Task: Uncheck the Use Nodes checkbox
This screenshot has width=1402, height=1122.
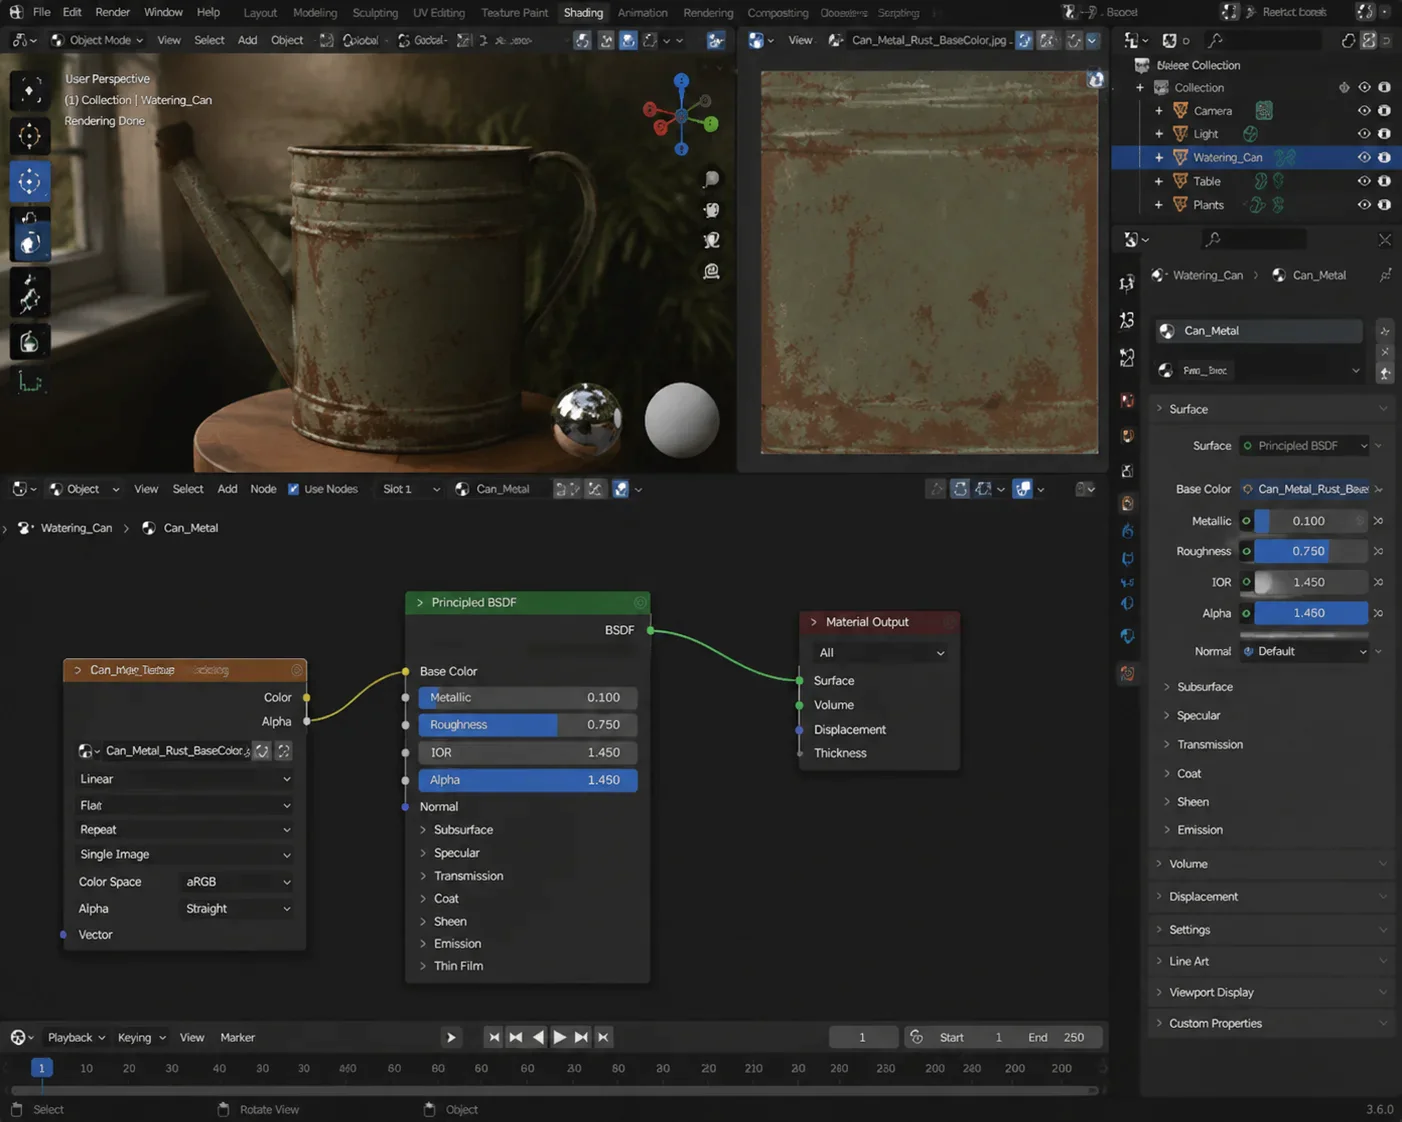Action: click(293, 489)
